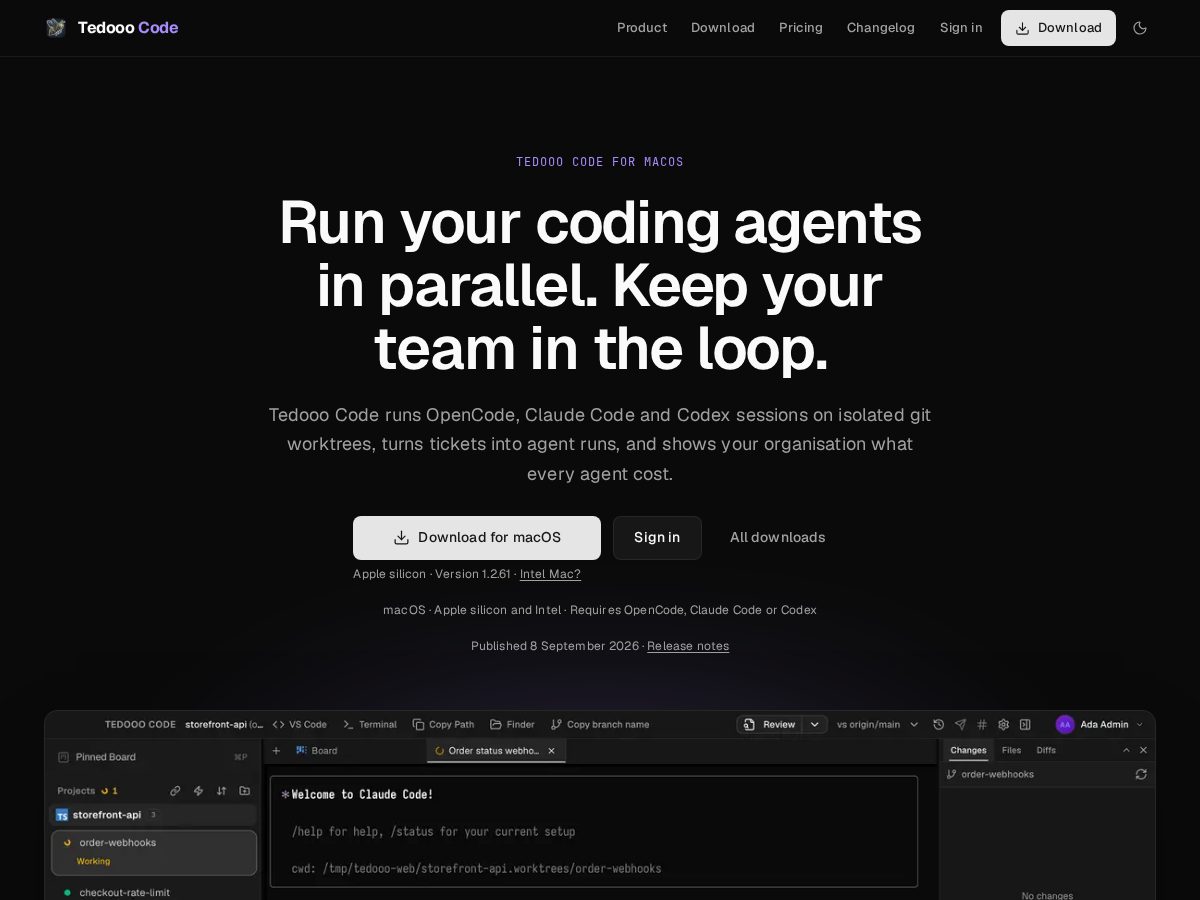Open the Release notes link
The height and width of the screenshot is (900, 1200).
pyautogui.click(x=688, y=646)
